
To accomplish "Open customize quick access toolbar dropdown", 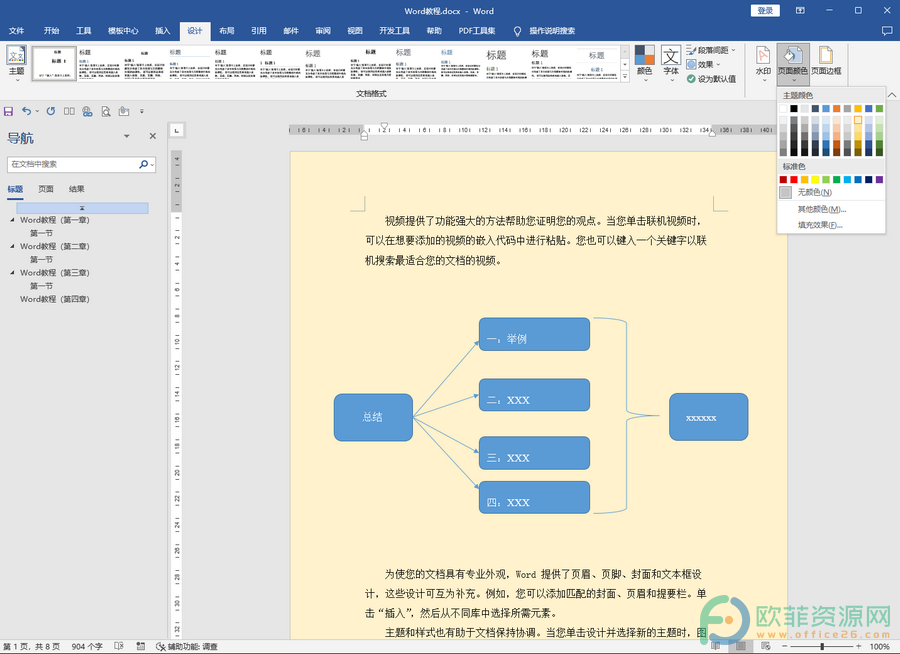I will (142, 111).
